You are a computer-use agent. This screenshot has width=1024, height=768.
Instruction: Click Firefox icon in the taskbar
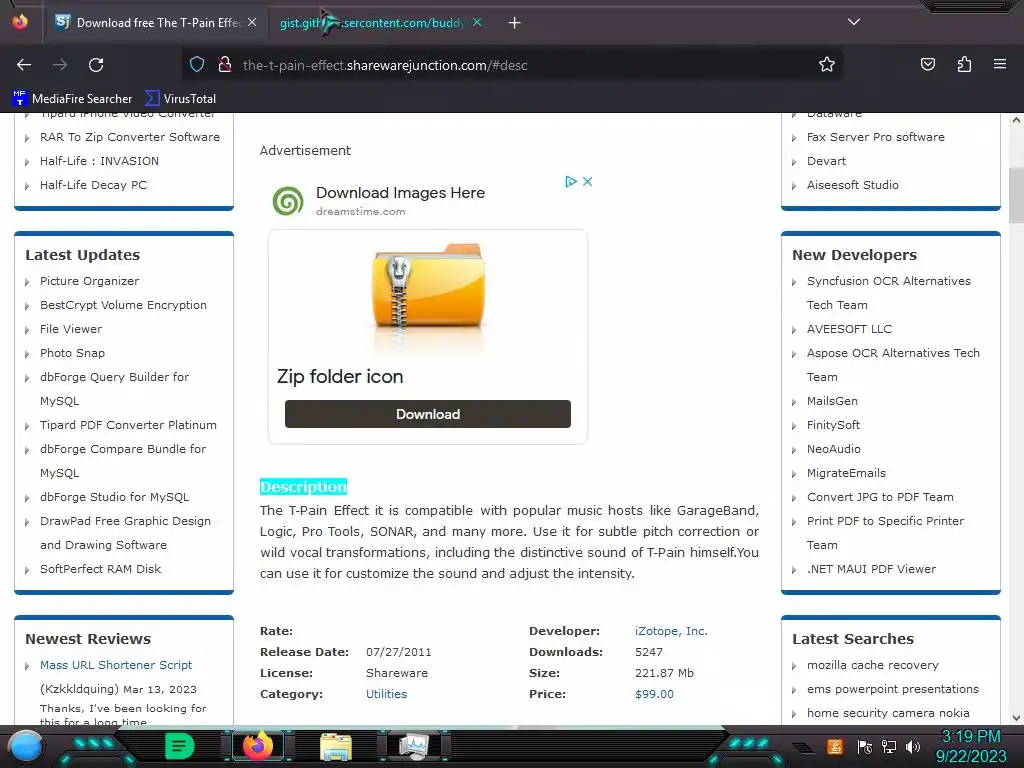[257, 746]
